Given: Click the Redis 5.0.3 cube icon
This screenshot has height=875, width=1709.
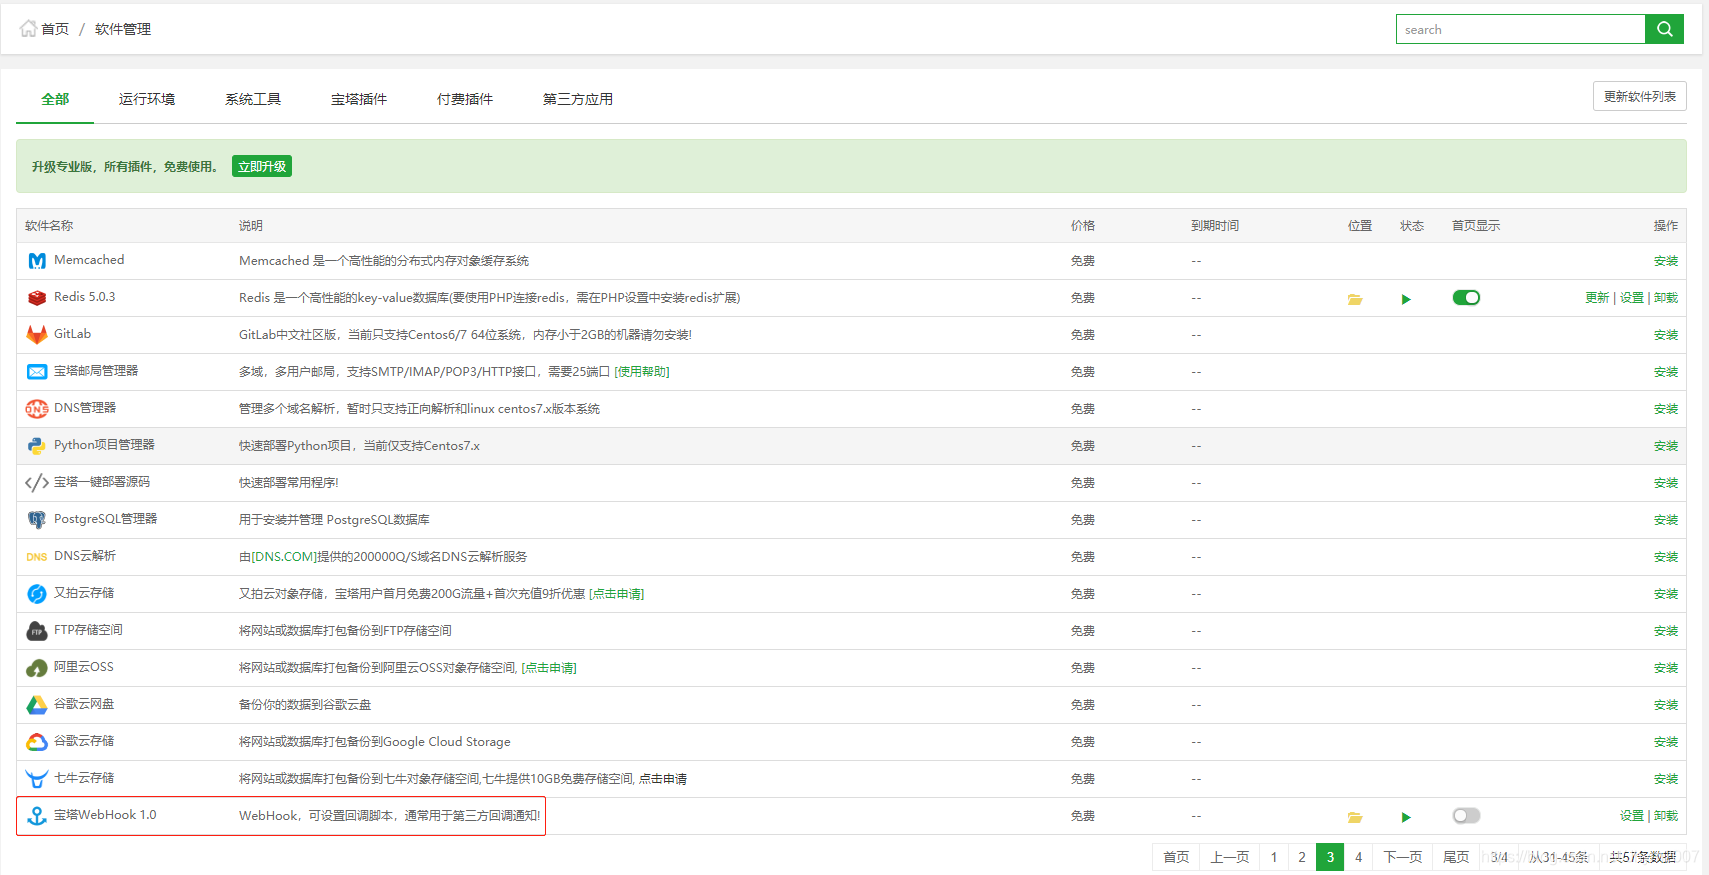Looking at the screenshot, I should pos(37,298).
